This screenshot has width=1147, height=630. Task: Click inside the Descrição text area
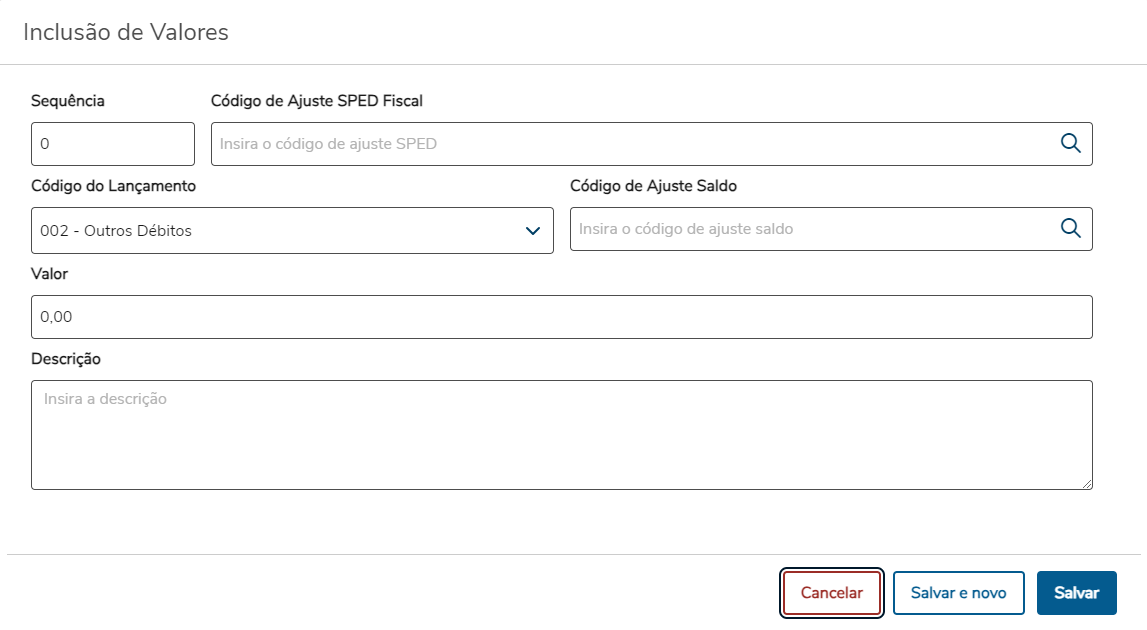pos(560,435)
